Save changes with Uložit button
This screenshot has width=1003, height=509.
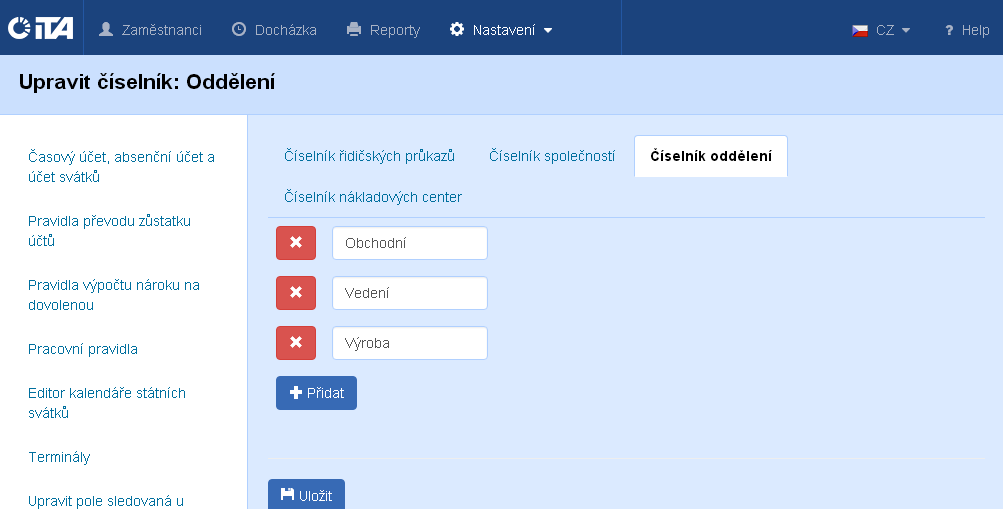point(306,495)
